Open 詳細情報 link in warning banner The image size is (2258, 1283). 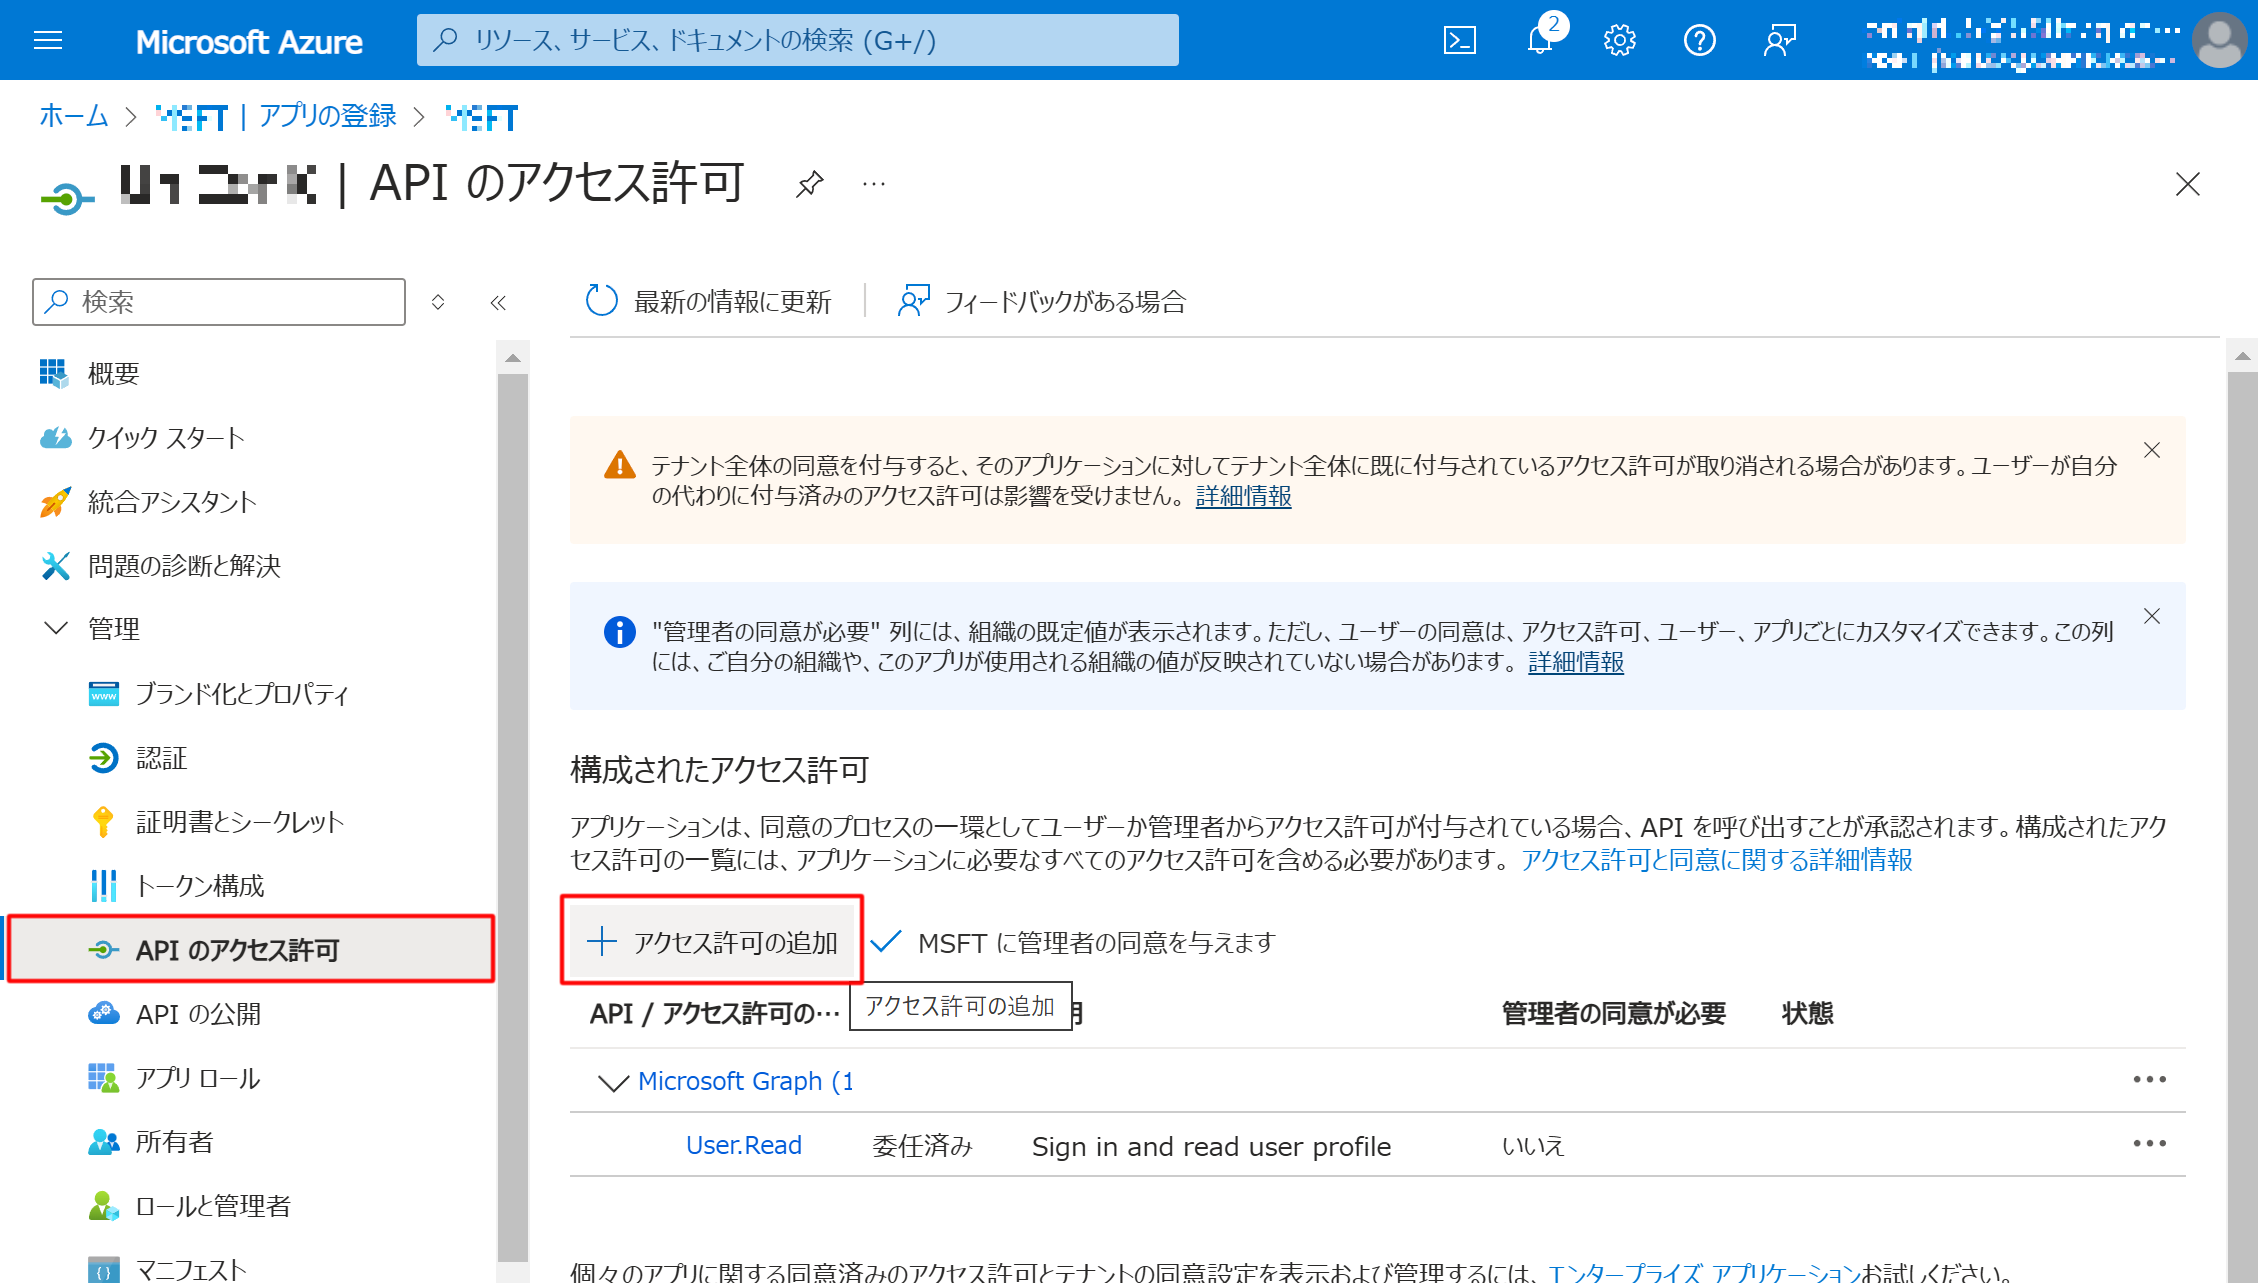coord(1243,496)
